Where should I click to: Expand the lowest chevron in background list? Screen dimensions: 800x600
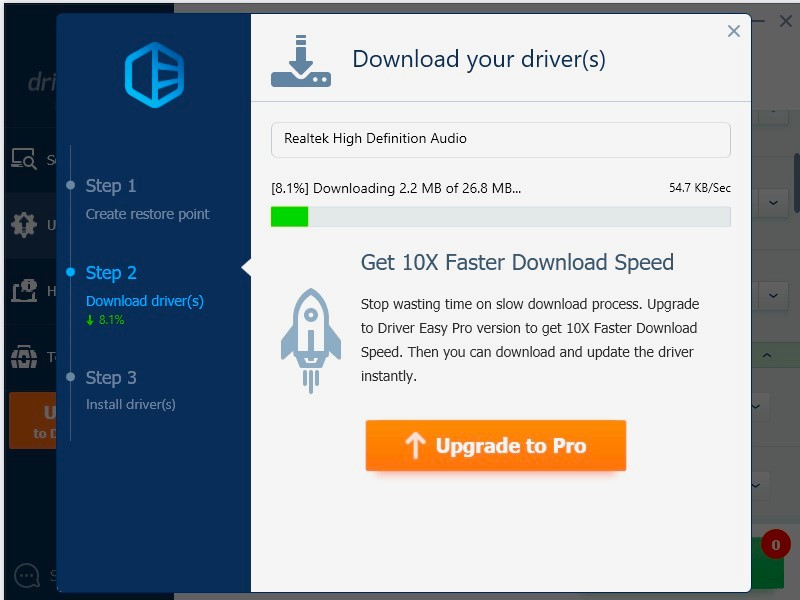click(756, 485)
